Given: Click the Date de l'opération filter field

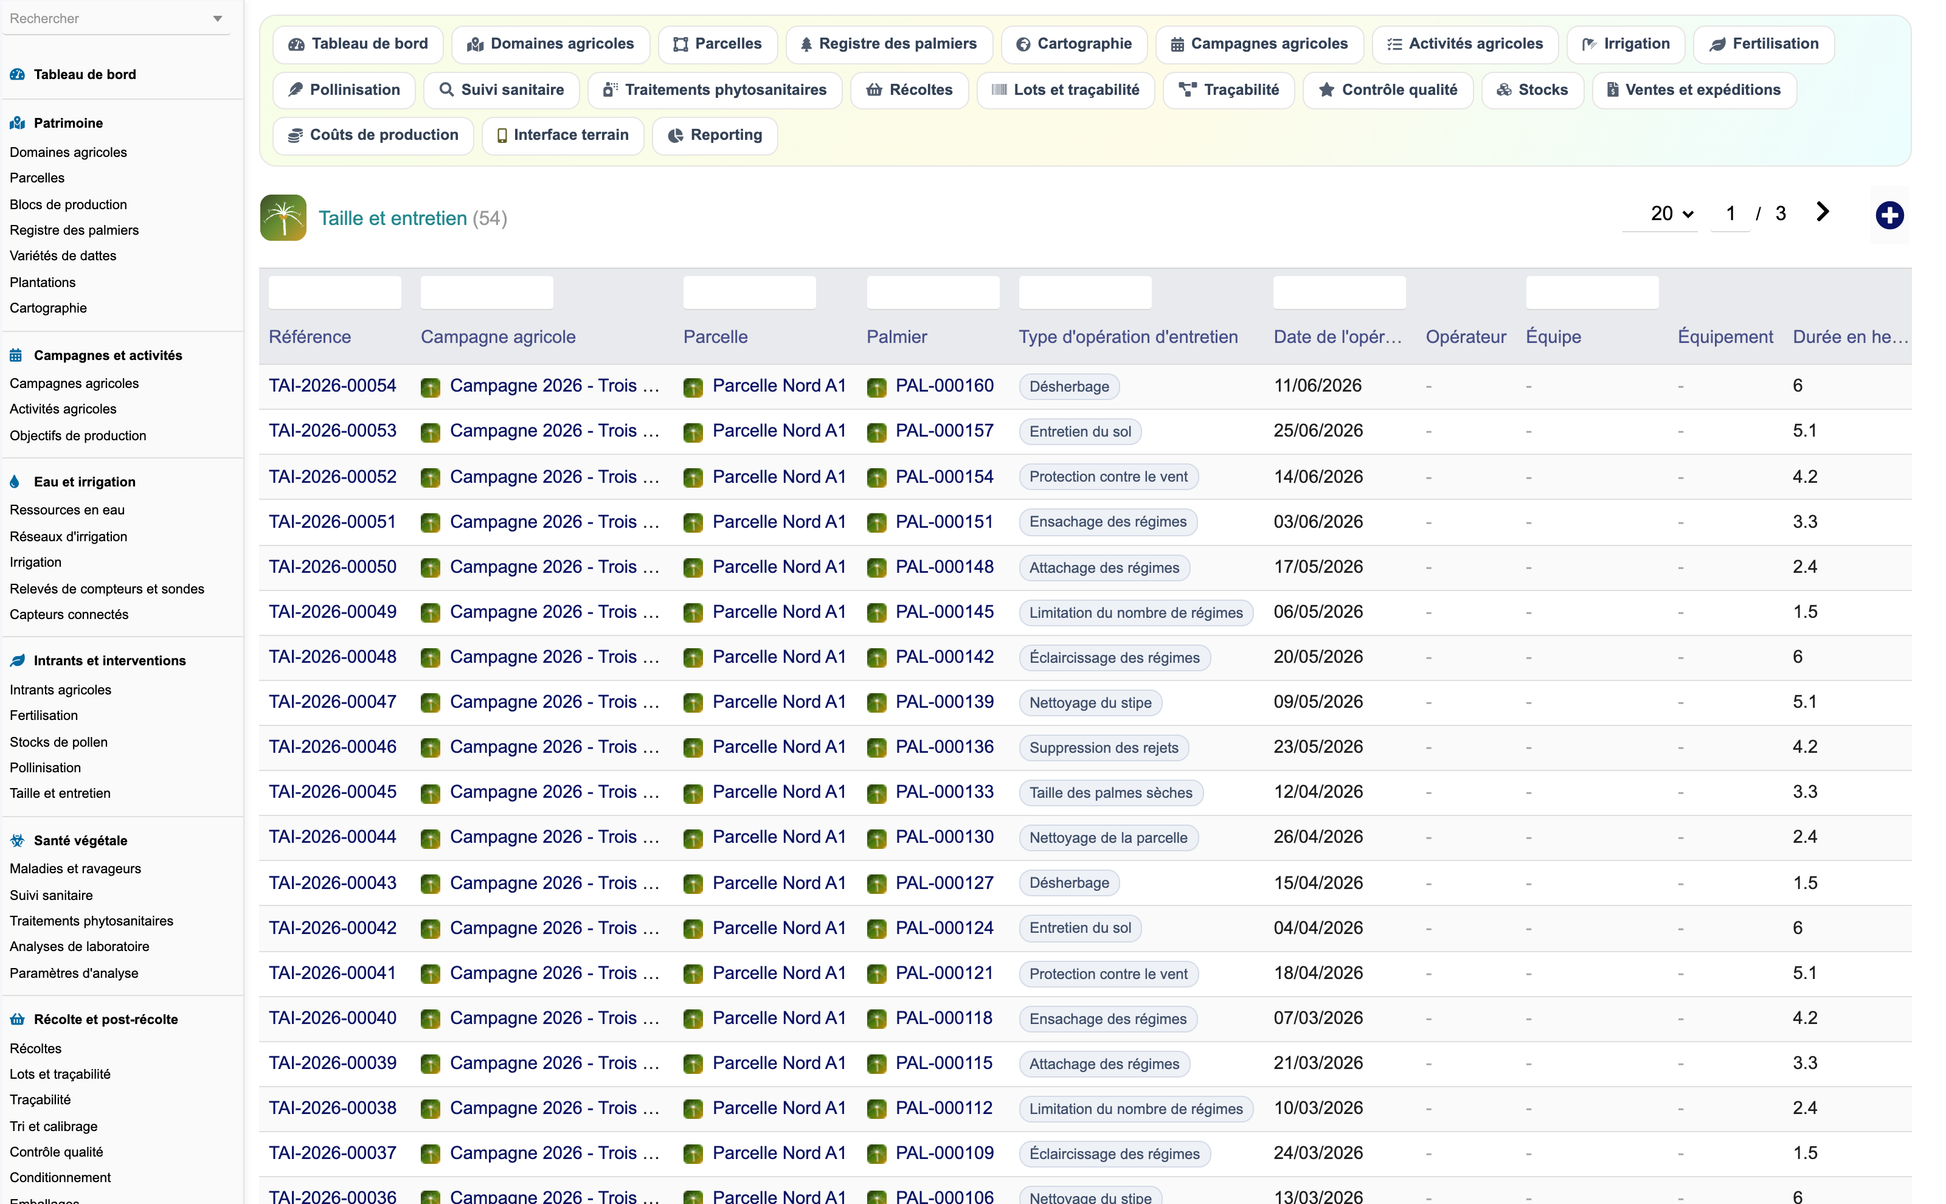Looking at the screenshot, I should (x=1339, y=292).
